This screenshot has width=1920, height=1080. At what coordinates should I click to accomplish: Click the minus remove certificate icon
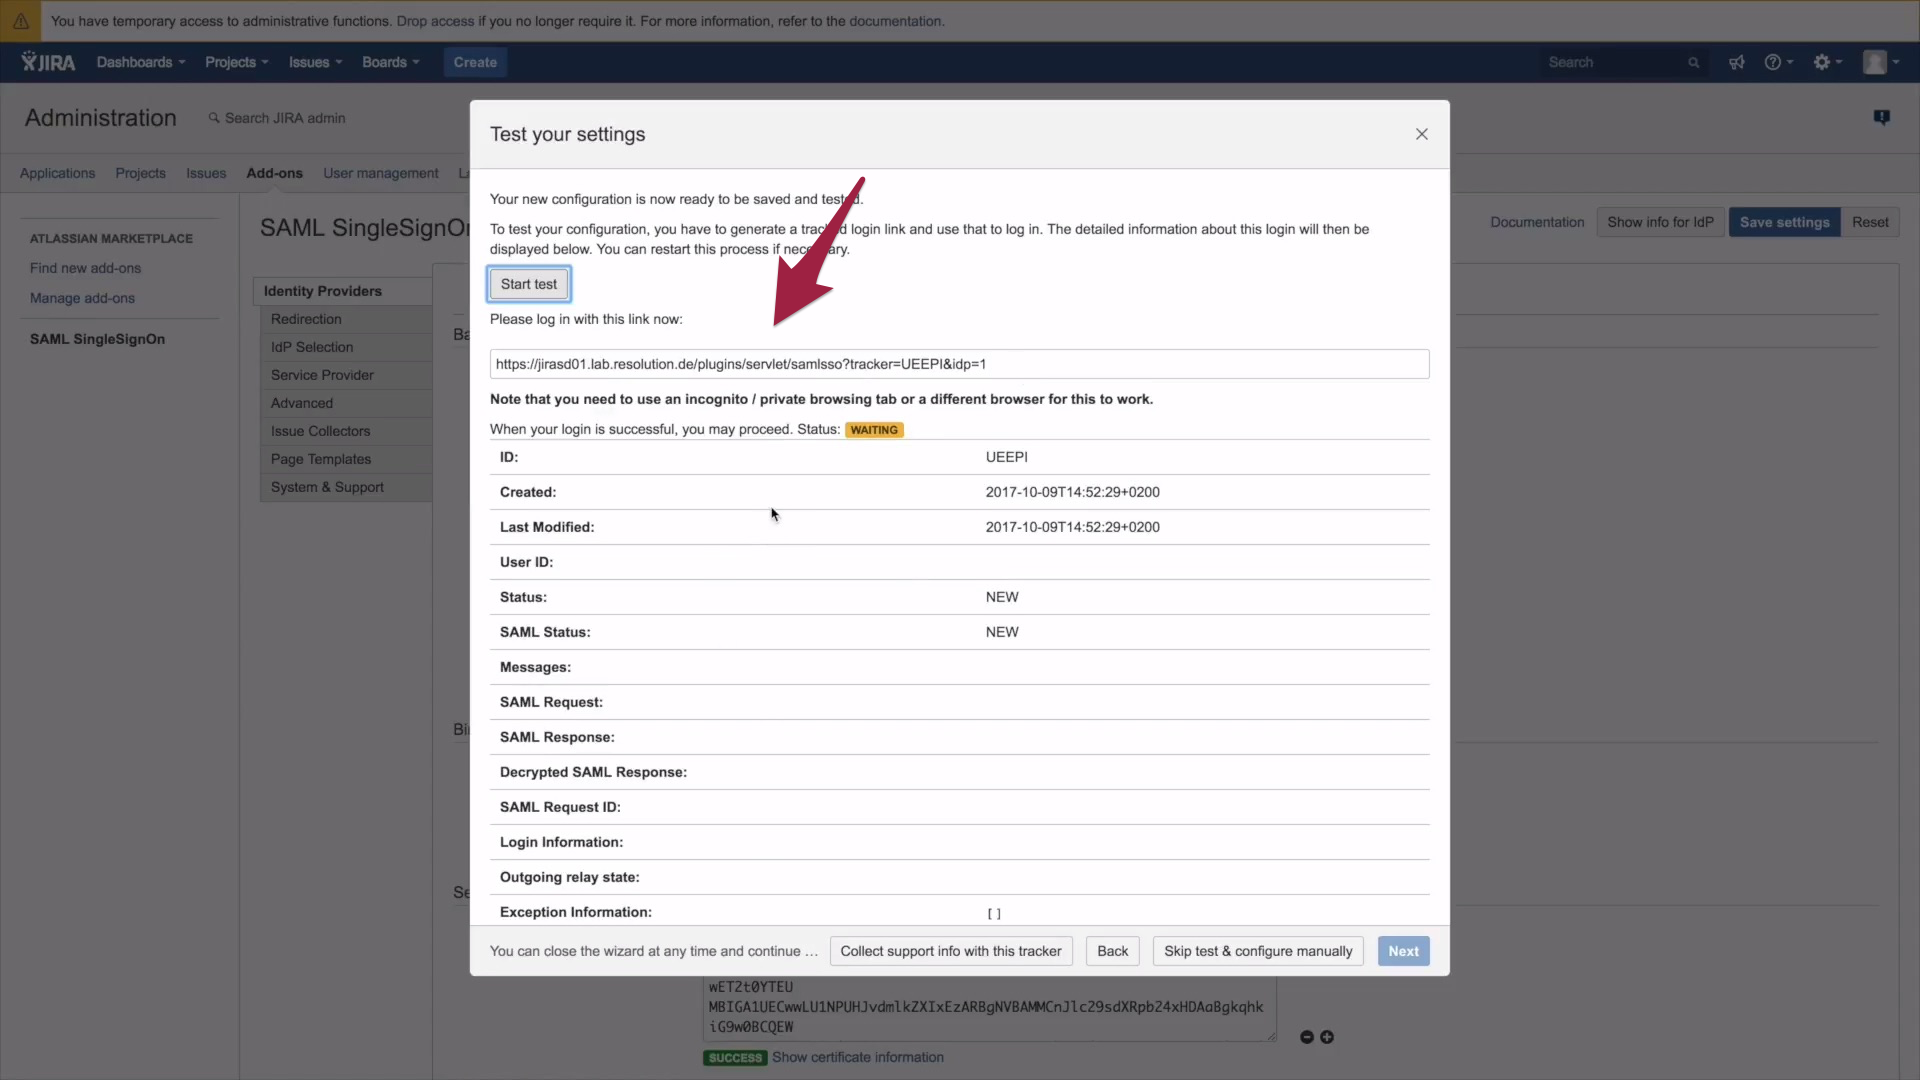click(x=1306, y=1037)
